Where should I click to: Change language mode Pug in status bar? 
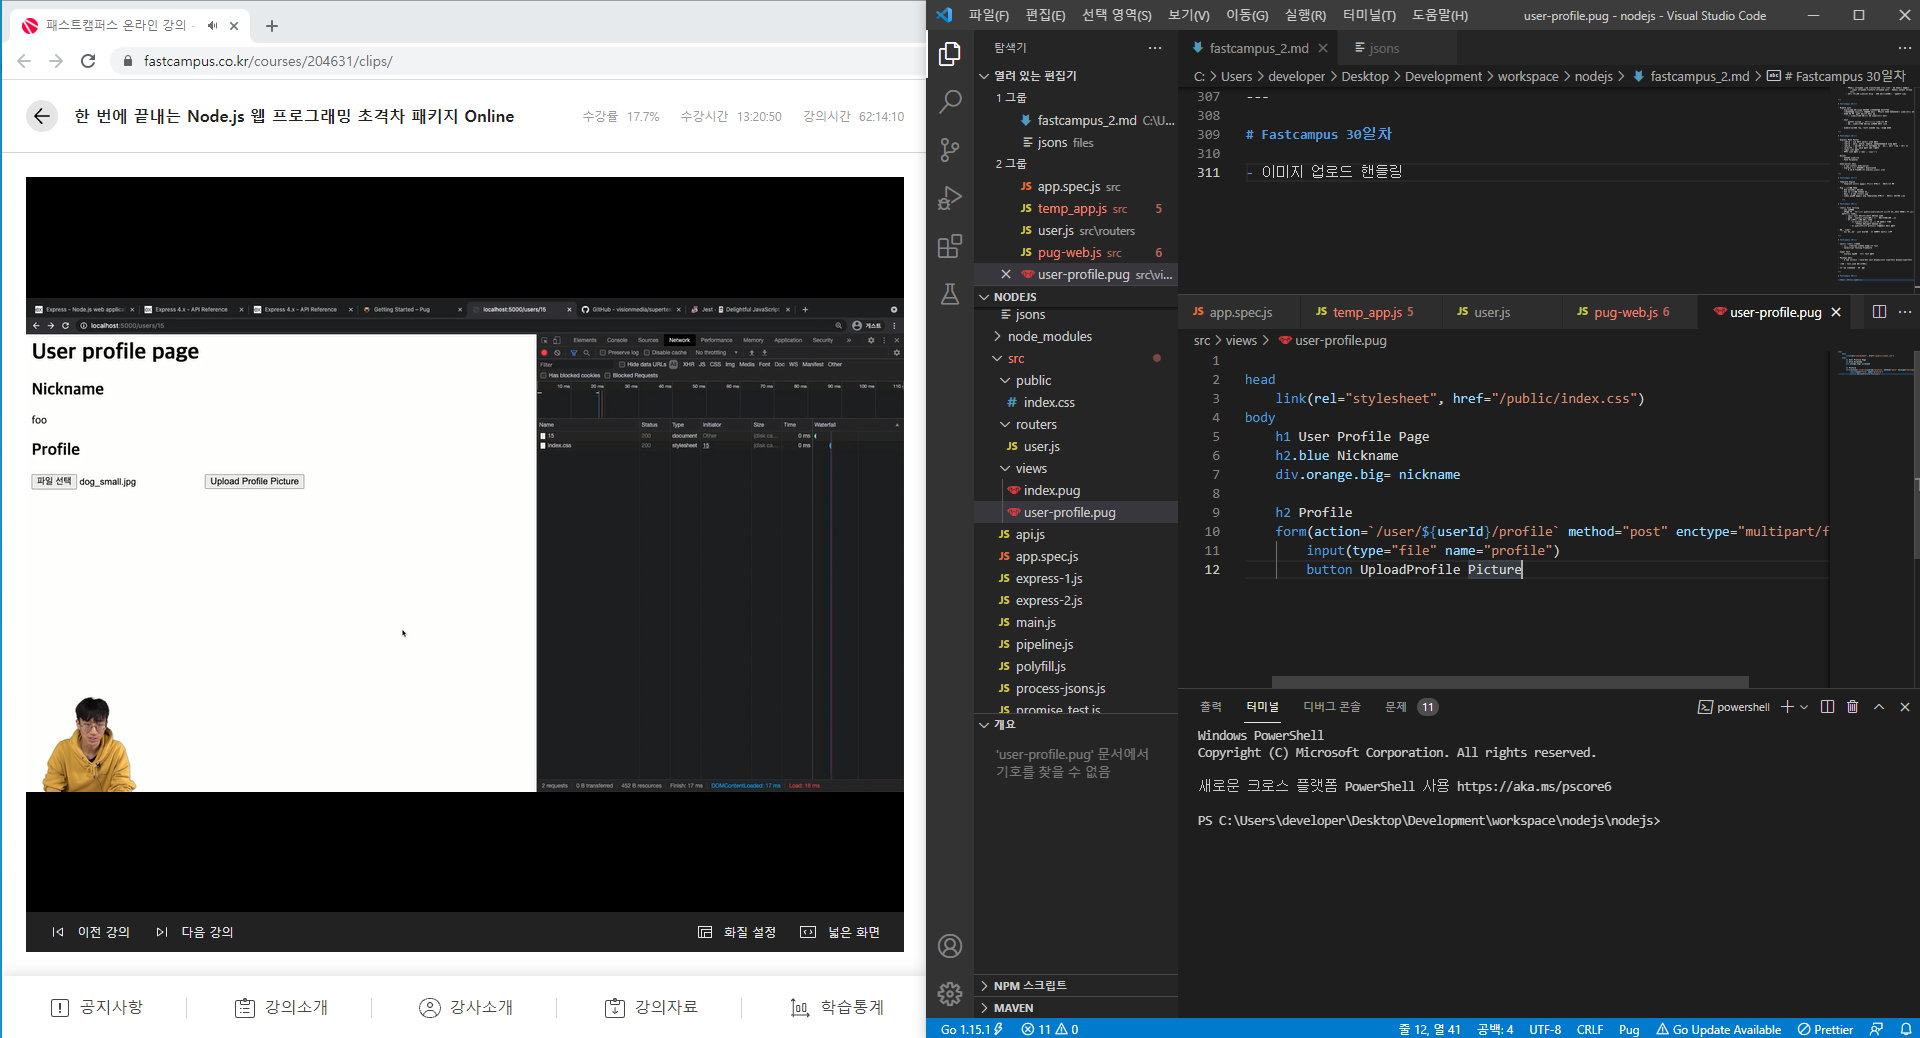1629,1029
